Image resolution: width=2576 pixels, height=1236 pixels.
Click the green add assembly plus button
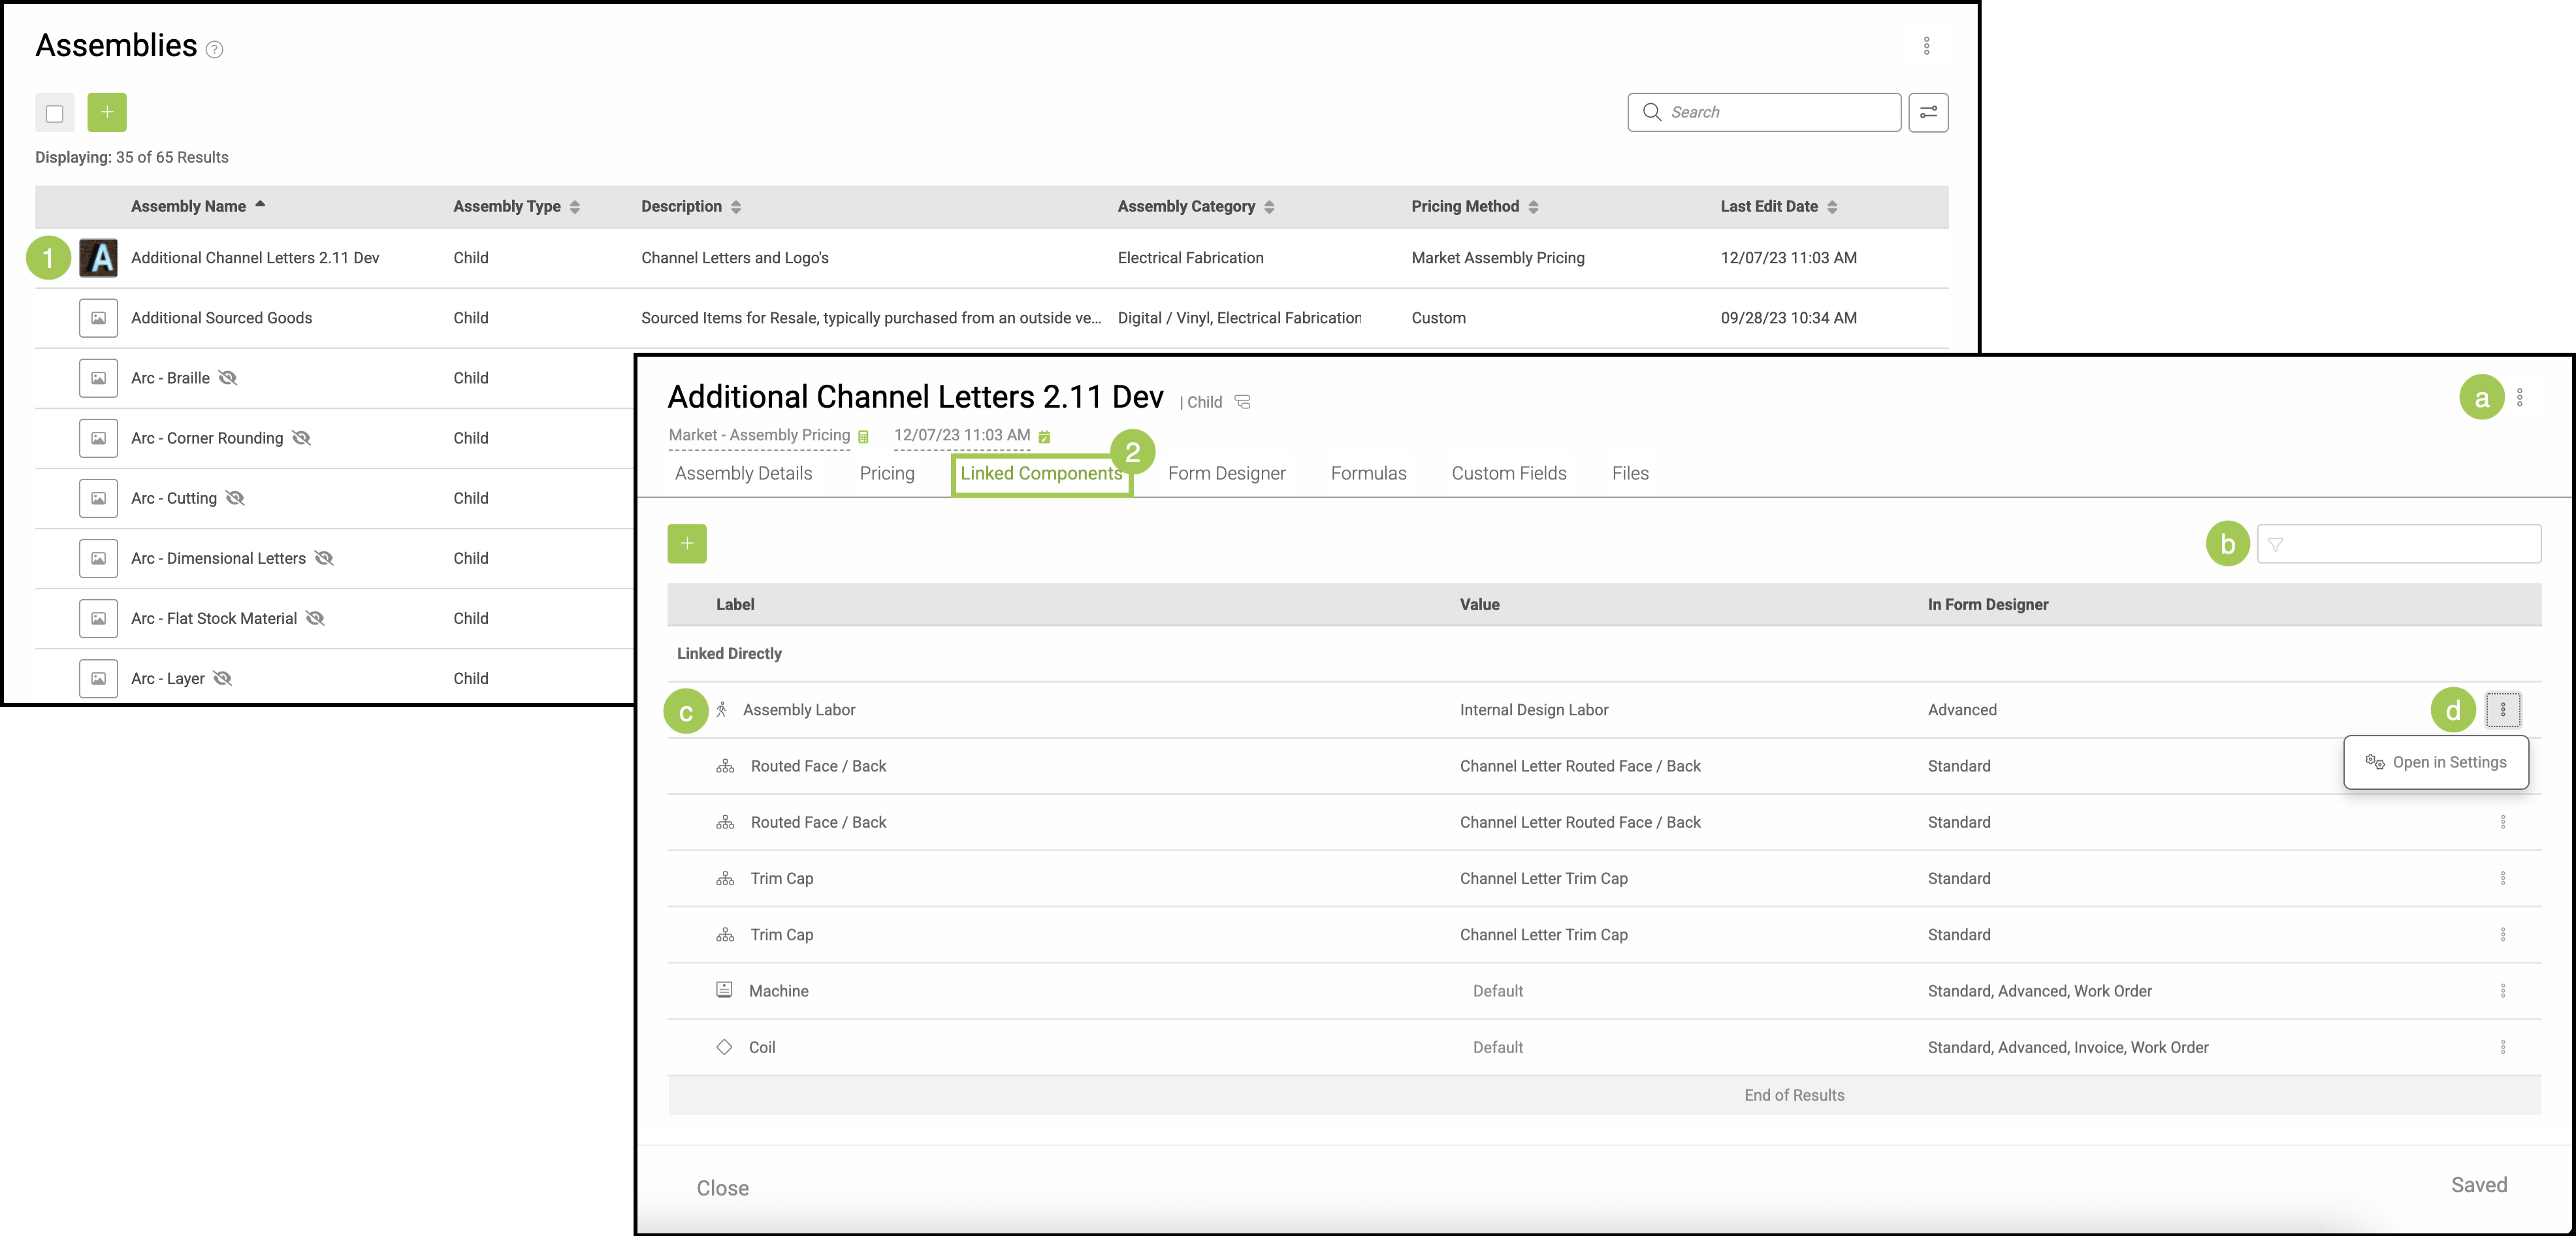click(107, 112)
